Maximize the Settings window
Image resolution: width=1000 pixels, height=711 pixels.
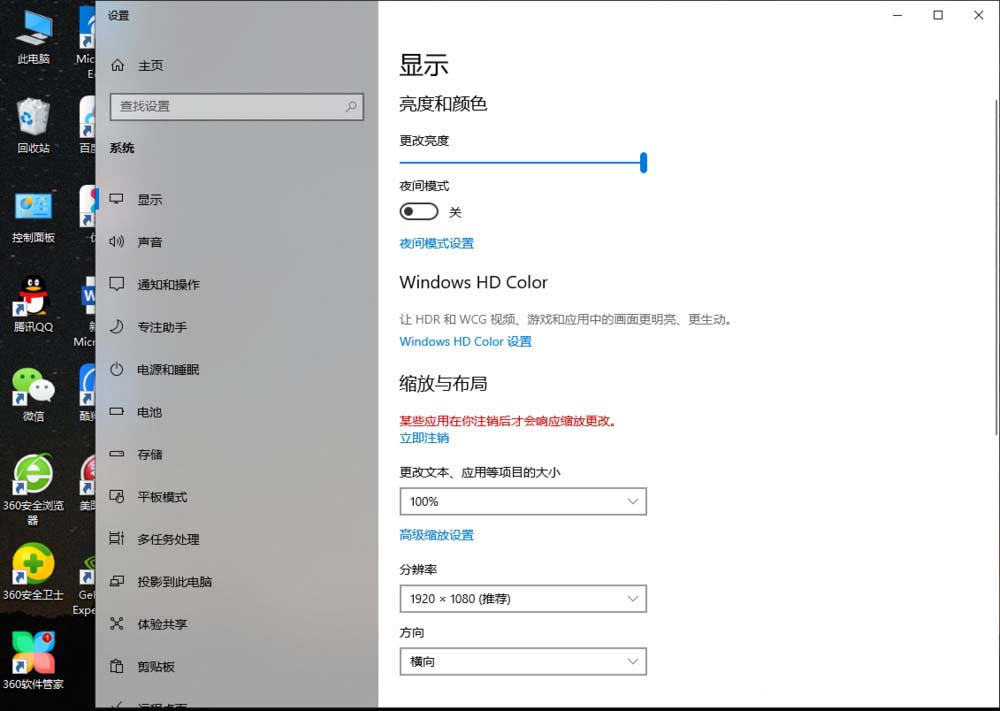(x=938, y=15)
